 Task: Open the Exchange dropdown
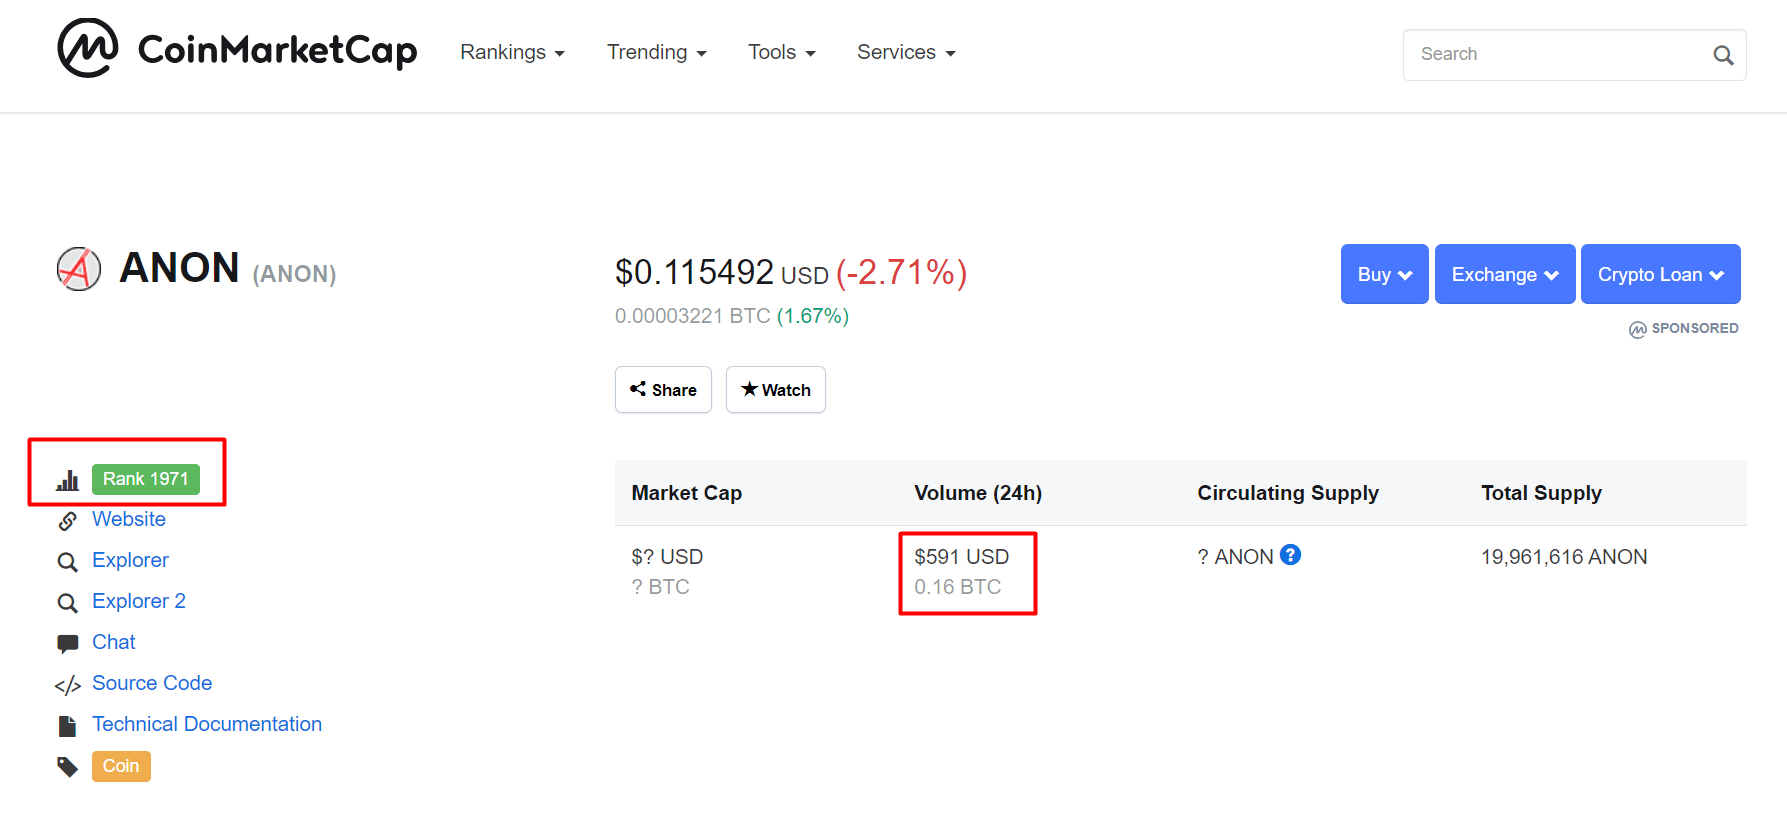click(x=1504, y=274)
